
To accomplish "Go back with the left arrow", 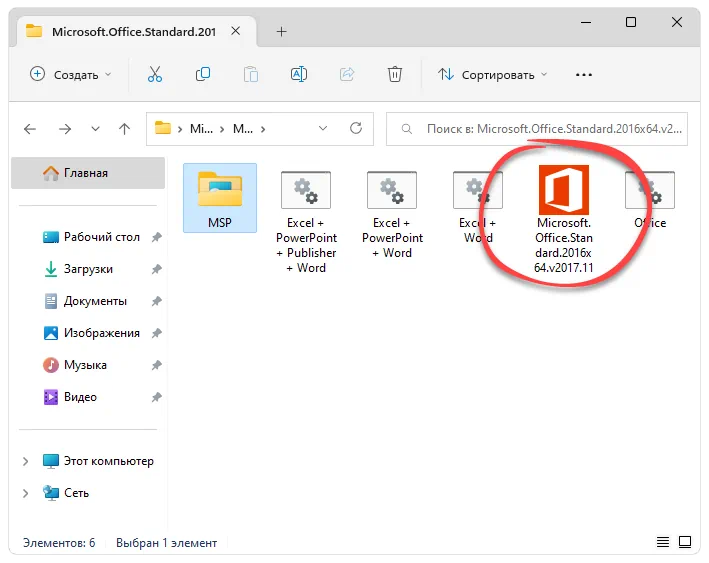I will click(30, 129).
